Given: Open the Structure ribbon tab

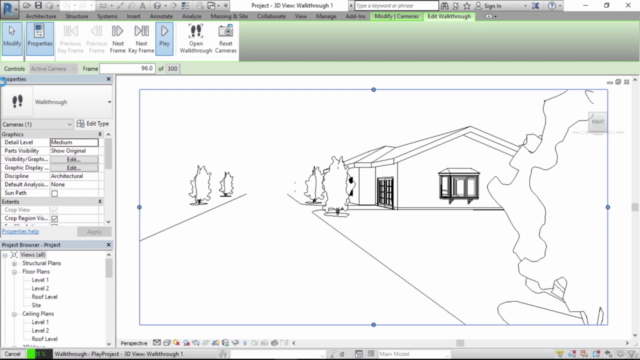Looking at the screenshot, I should (x=77, y=16).
